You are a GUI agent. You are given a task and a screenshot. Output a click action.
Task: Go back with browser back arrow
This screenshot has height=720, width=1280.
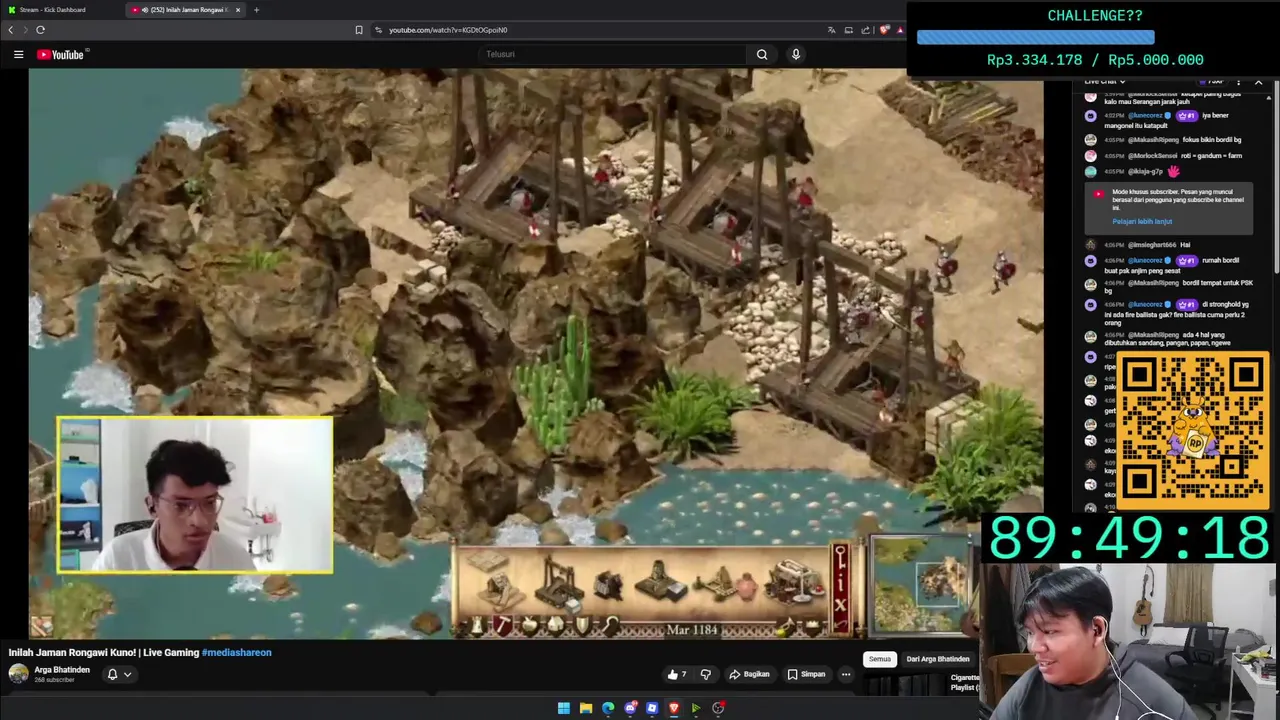pos(11,30)
